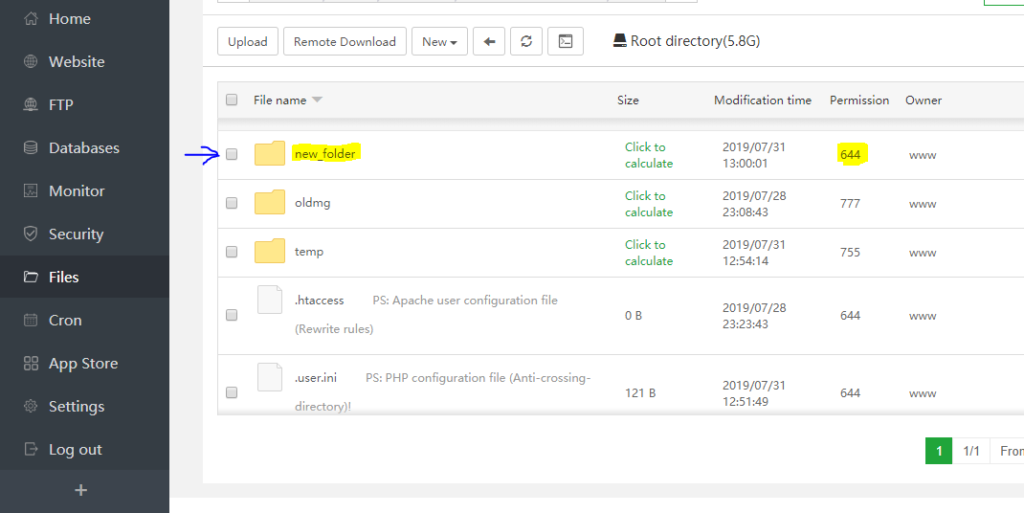Click the 1/1 page count text
The width and height of the screenshot is (1024, 513).
click(971, 451)
